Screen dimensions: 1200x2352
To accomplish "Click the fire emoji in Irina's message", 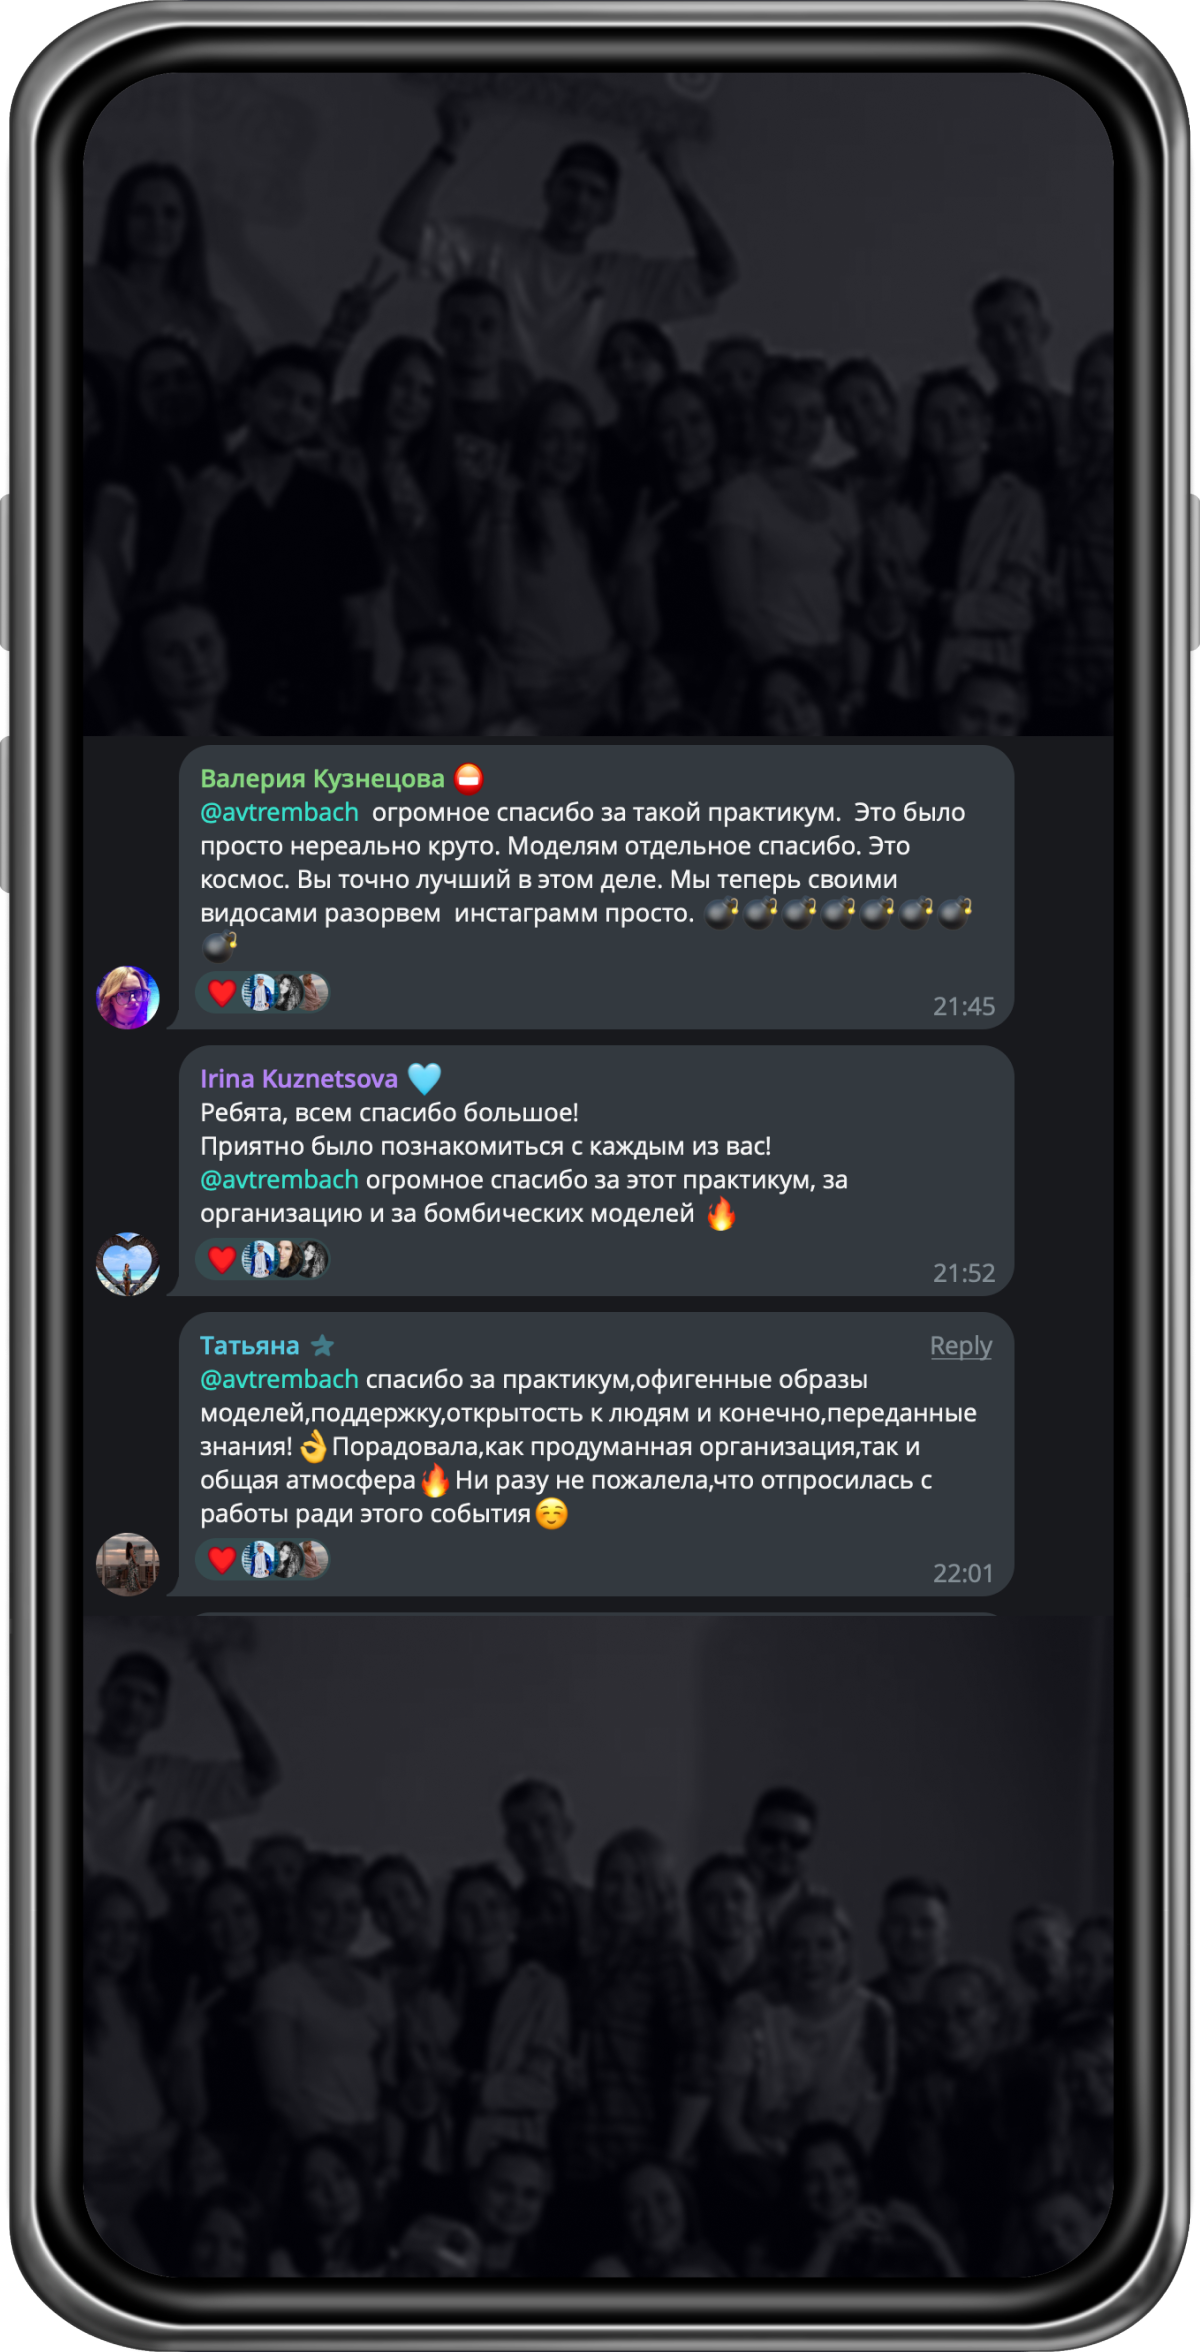I will (721, 1213).
